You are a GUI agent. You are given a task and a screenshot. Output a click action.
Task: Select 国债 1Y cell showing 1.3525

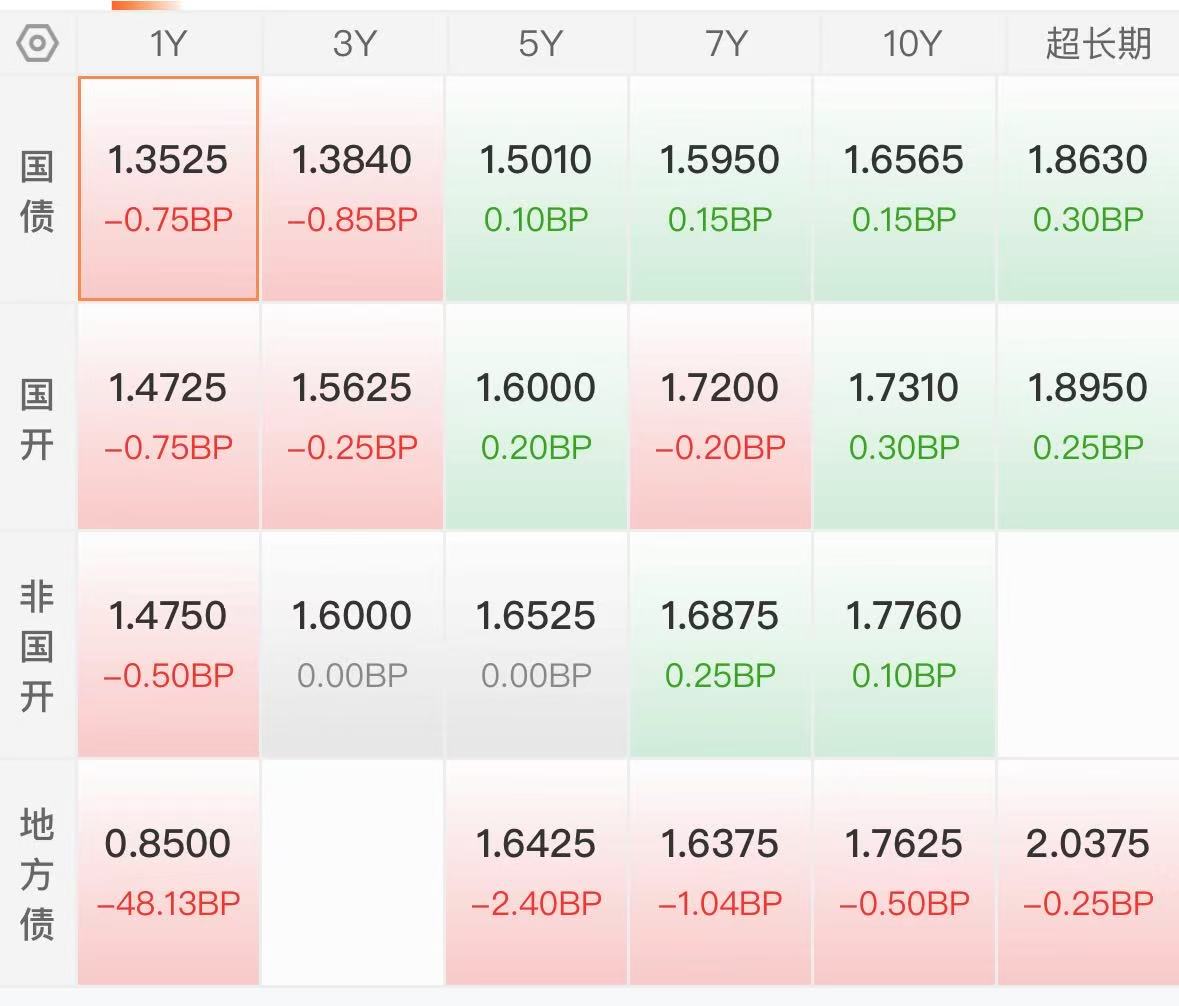(x=168, y=188)
